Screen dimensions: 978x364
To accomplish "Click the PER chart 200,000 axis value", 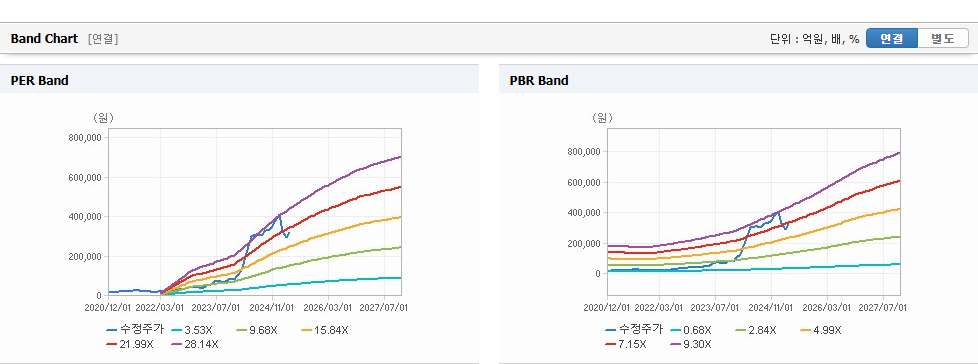I will [86, 256].
